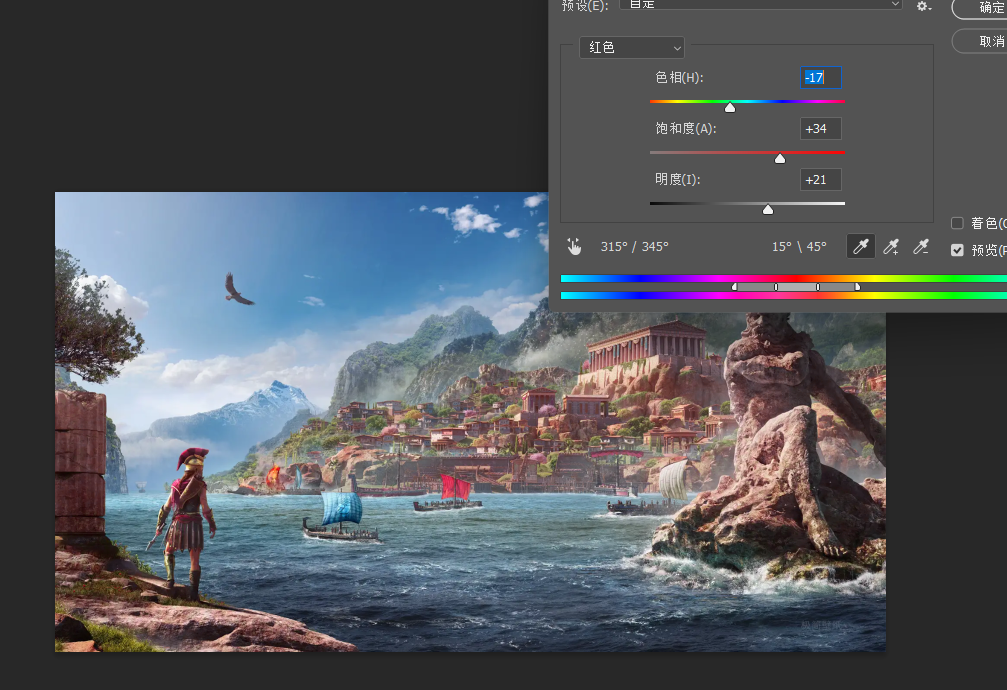The width and height of the screenshot is (1007, 690).
Task: Open the 红色 color channel dropdown
Action: pyautogui.click(x=632, y=48)
